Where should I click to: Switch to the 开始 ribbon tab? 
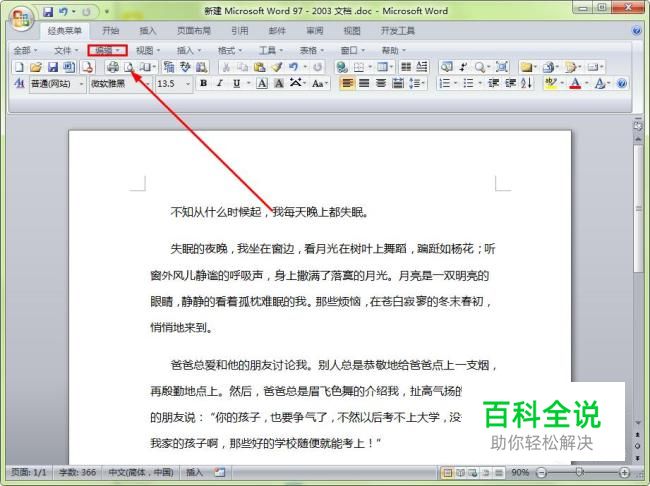tap(110, 31)
